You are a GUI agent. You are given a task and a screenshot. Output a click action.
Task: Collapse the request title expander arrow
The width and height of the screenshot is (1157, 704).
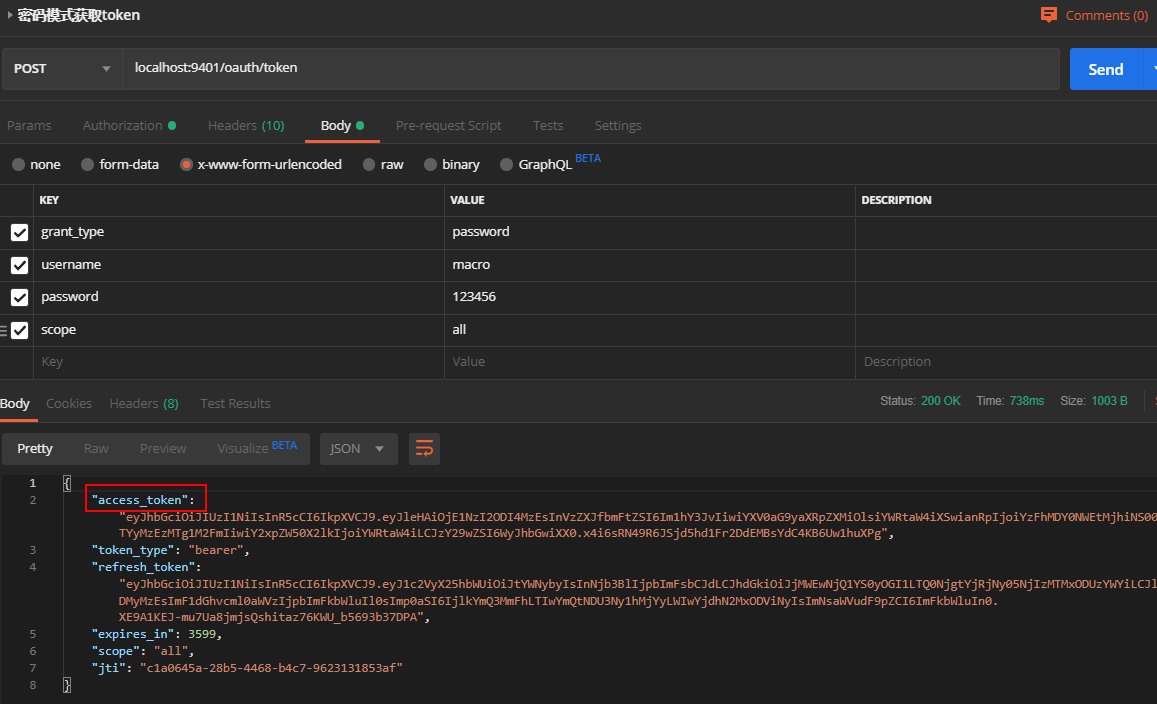(10, 15)
